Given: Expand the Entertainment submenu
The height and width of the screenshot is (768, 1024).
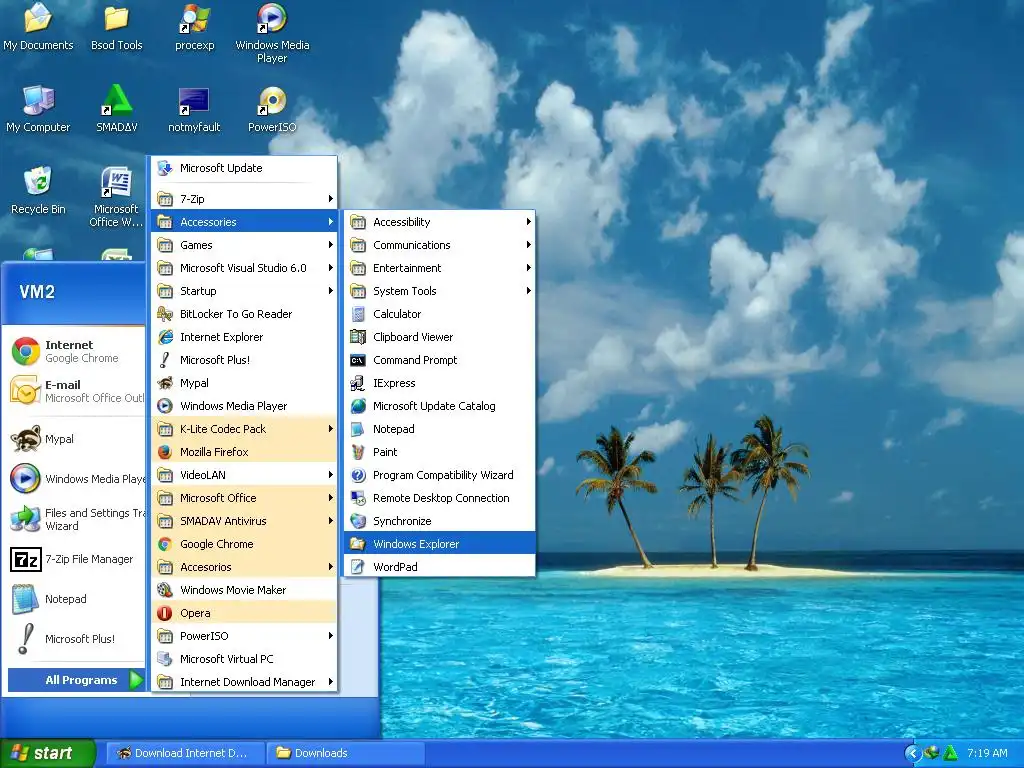Looking at the screenshot, I should [440, 268].
